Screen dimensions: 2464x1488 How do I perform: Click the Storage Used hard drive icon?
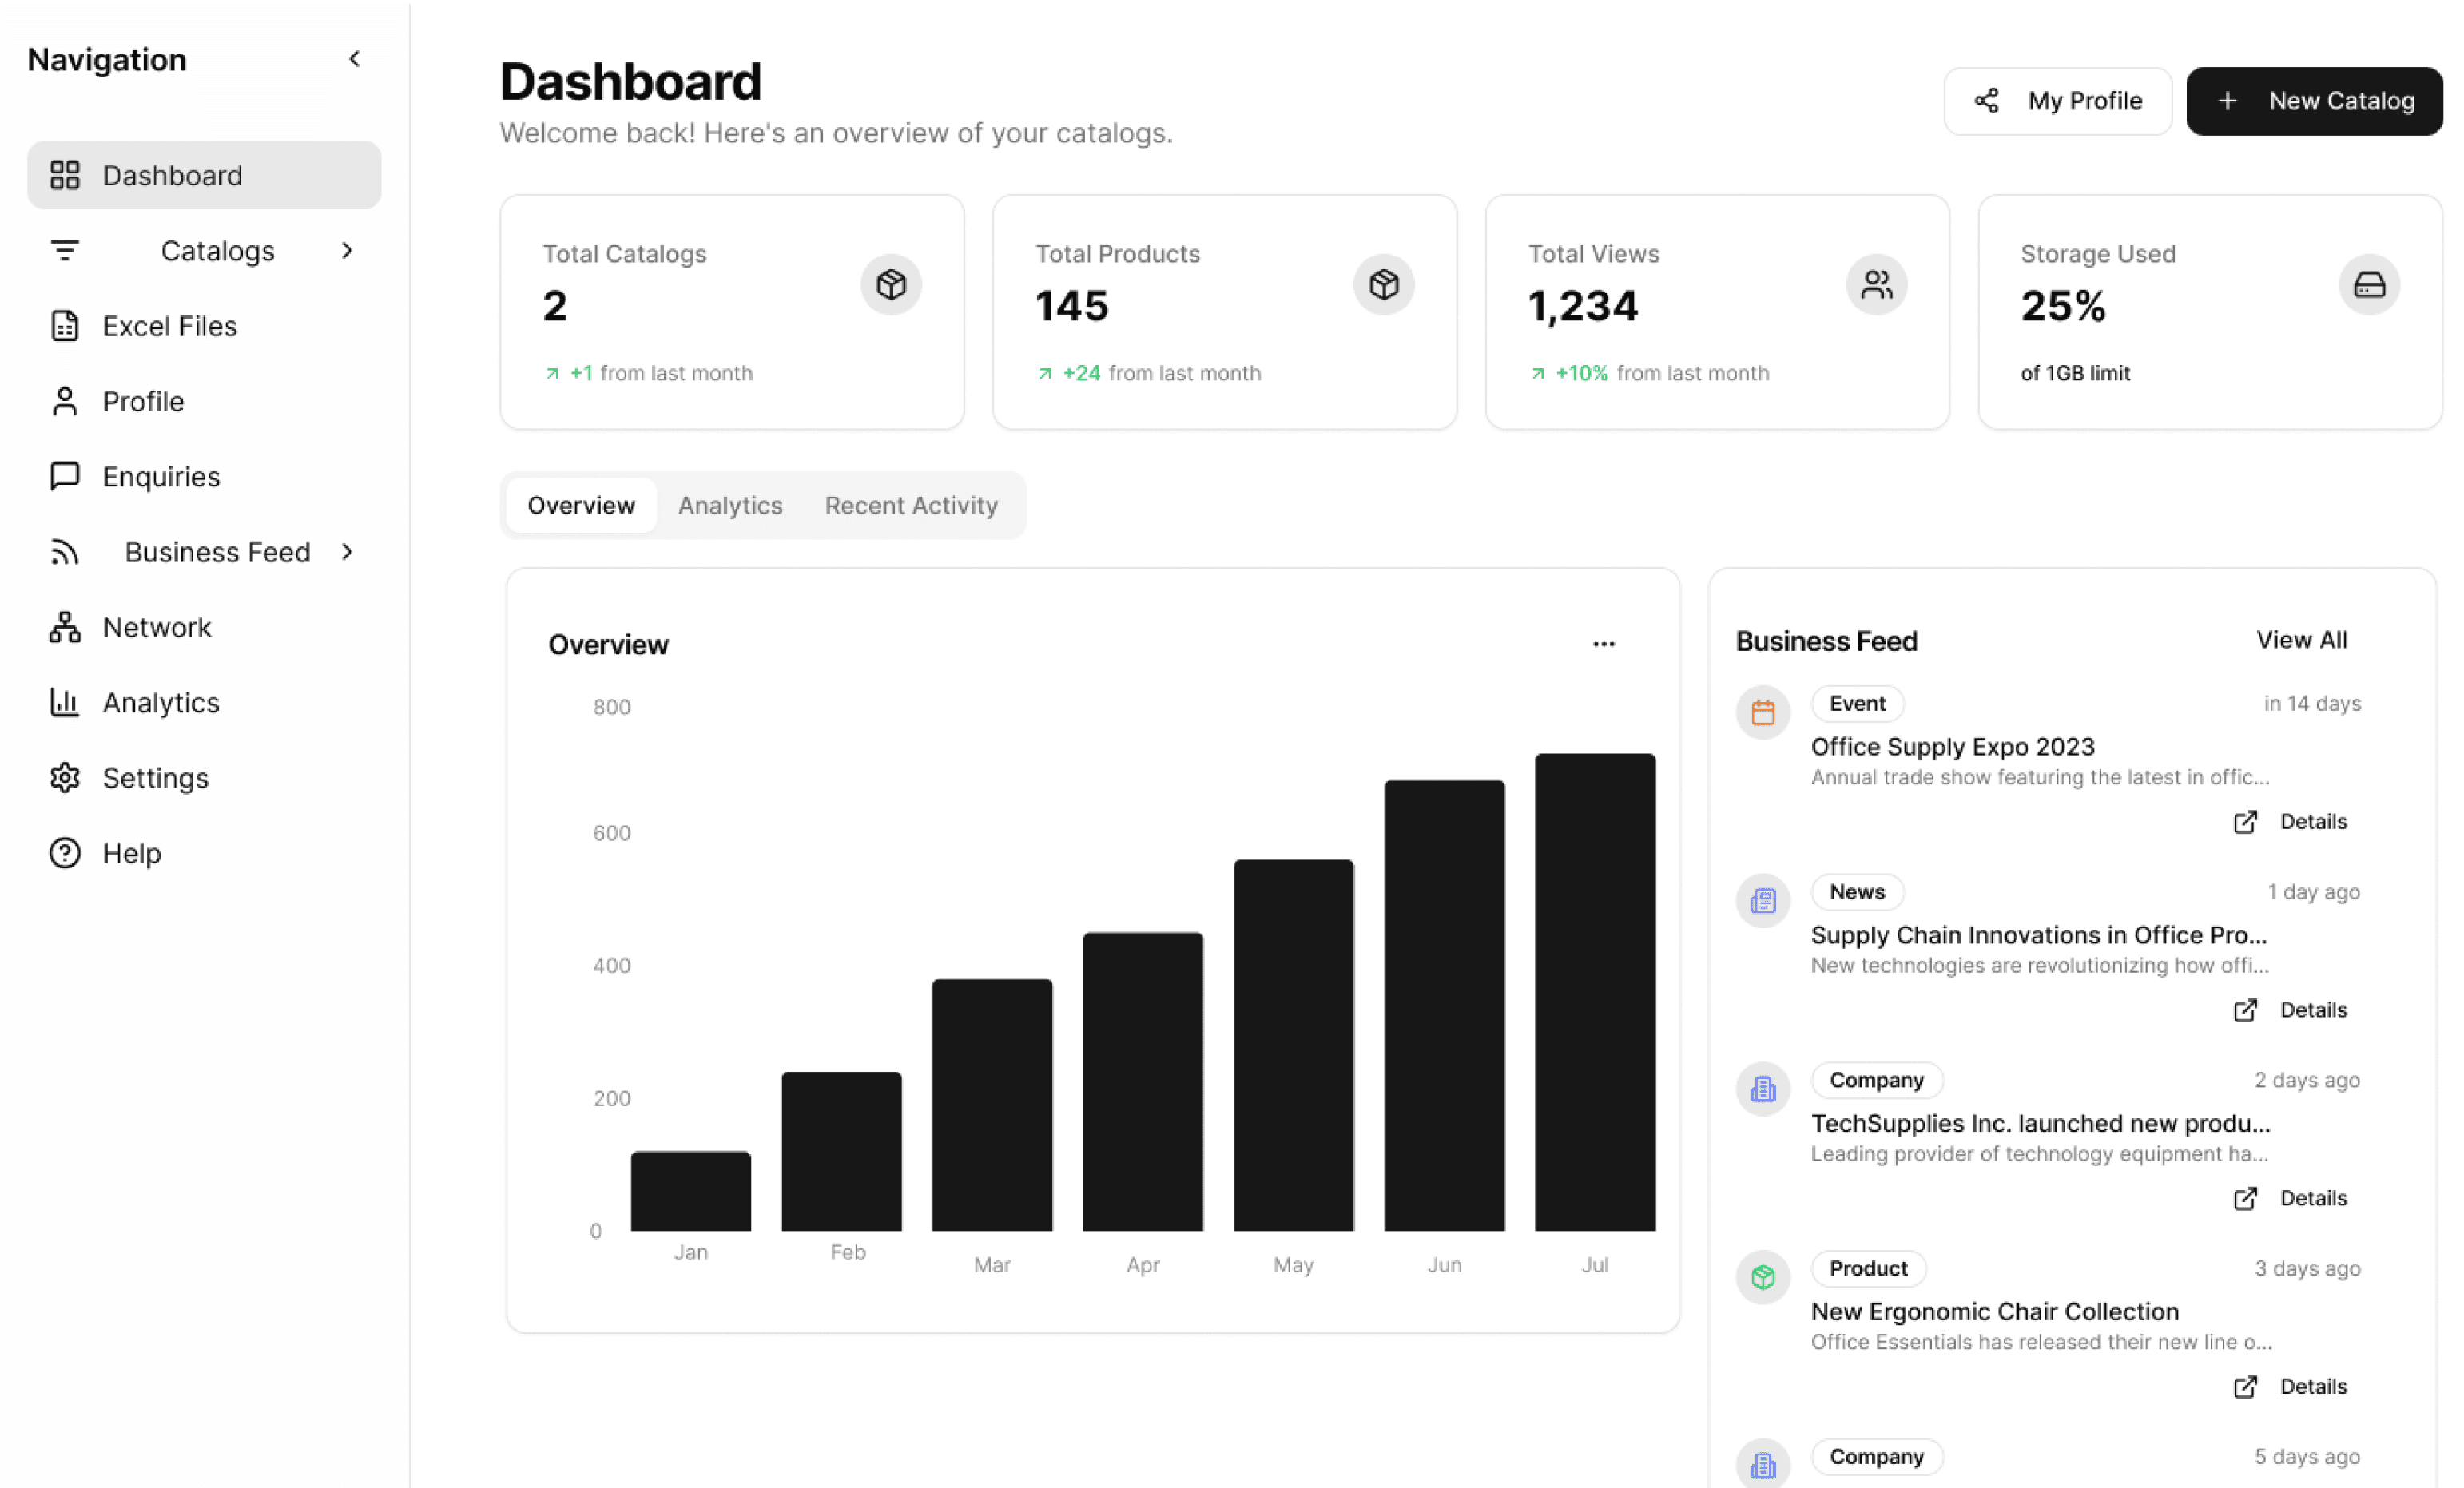2369,285
